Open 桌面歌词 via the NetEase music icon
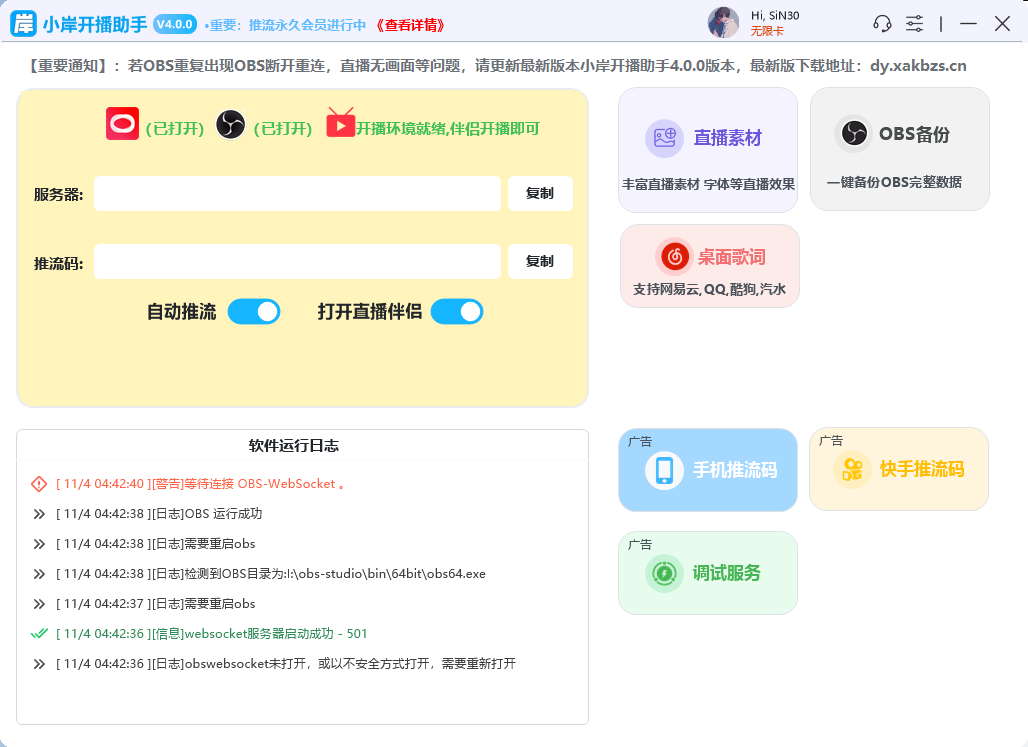The image size is (1028, 747). (x=674, y=256)
